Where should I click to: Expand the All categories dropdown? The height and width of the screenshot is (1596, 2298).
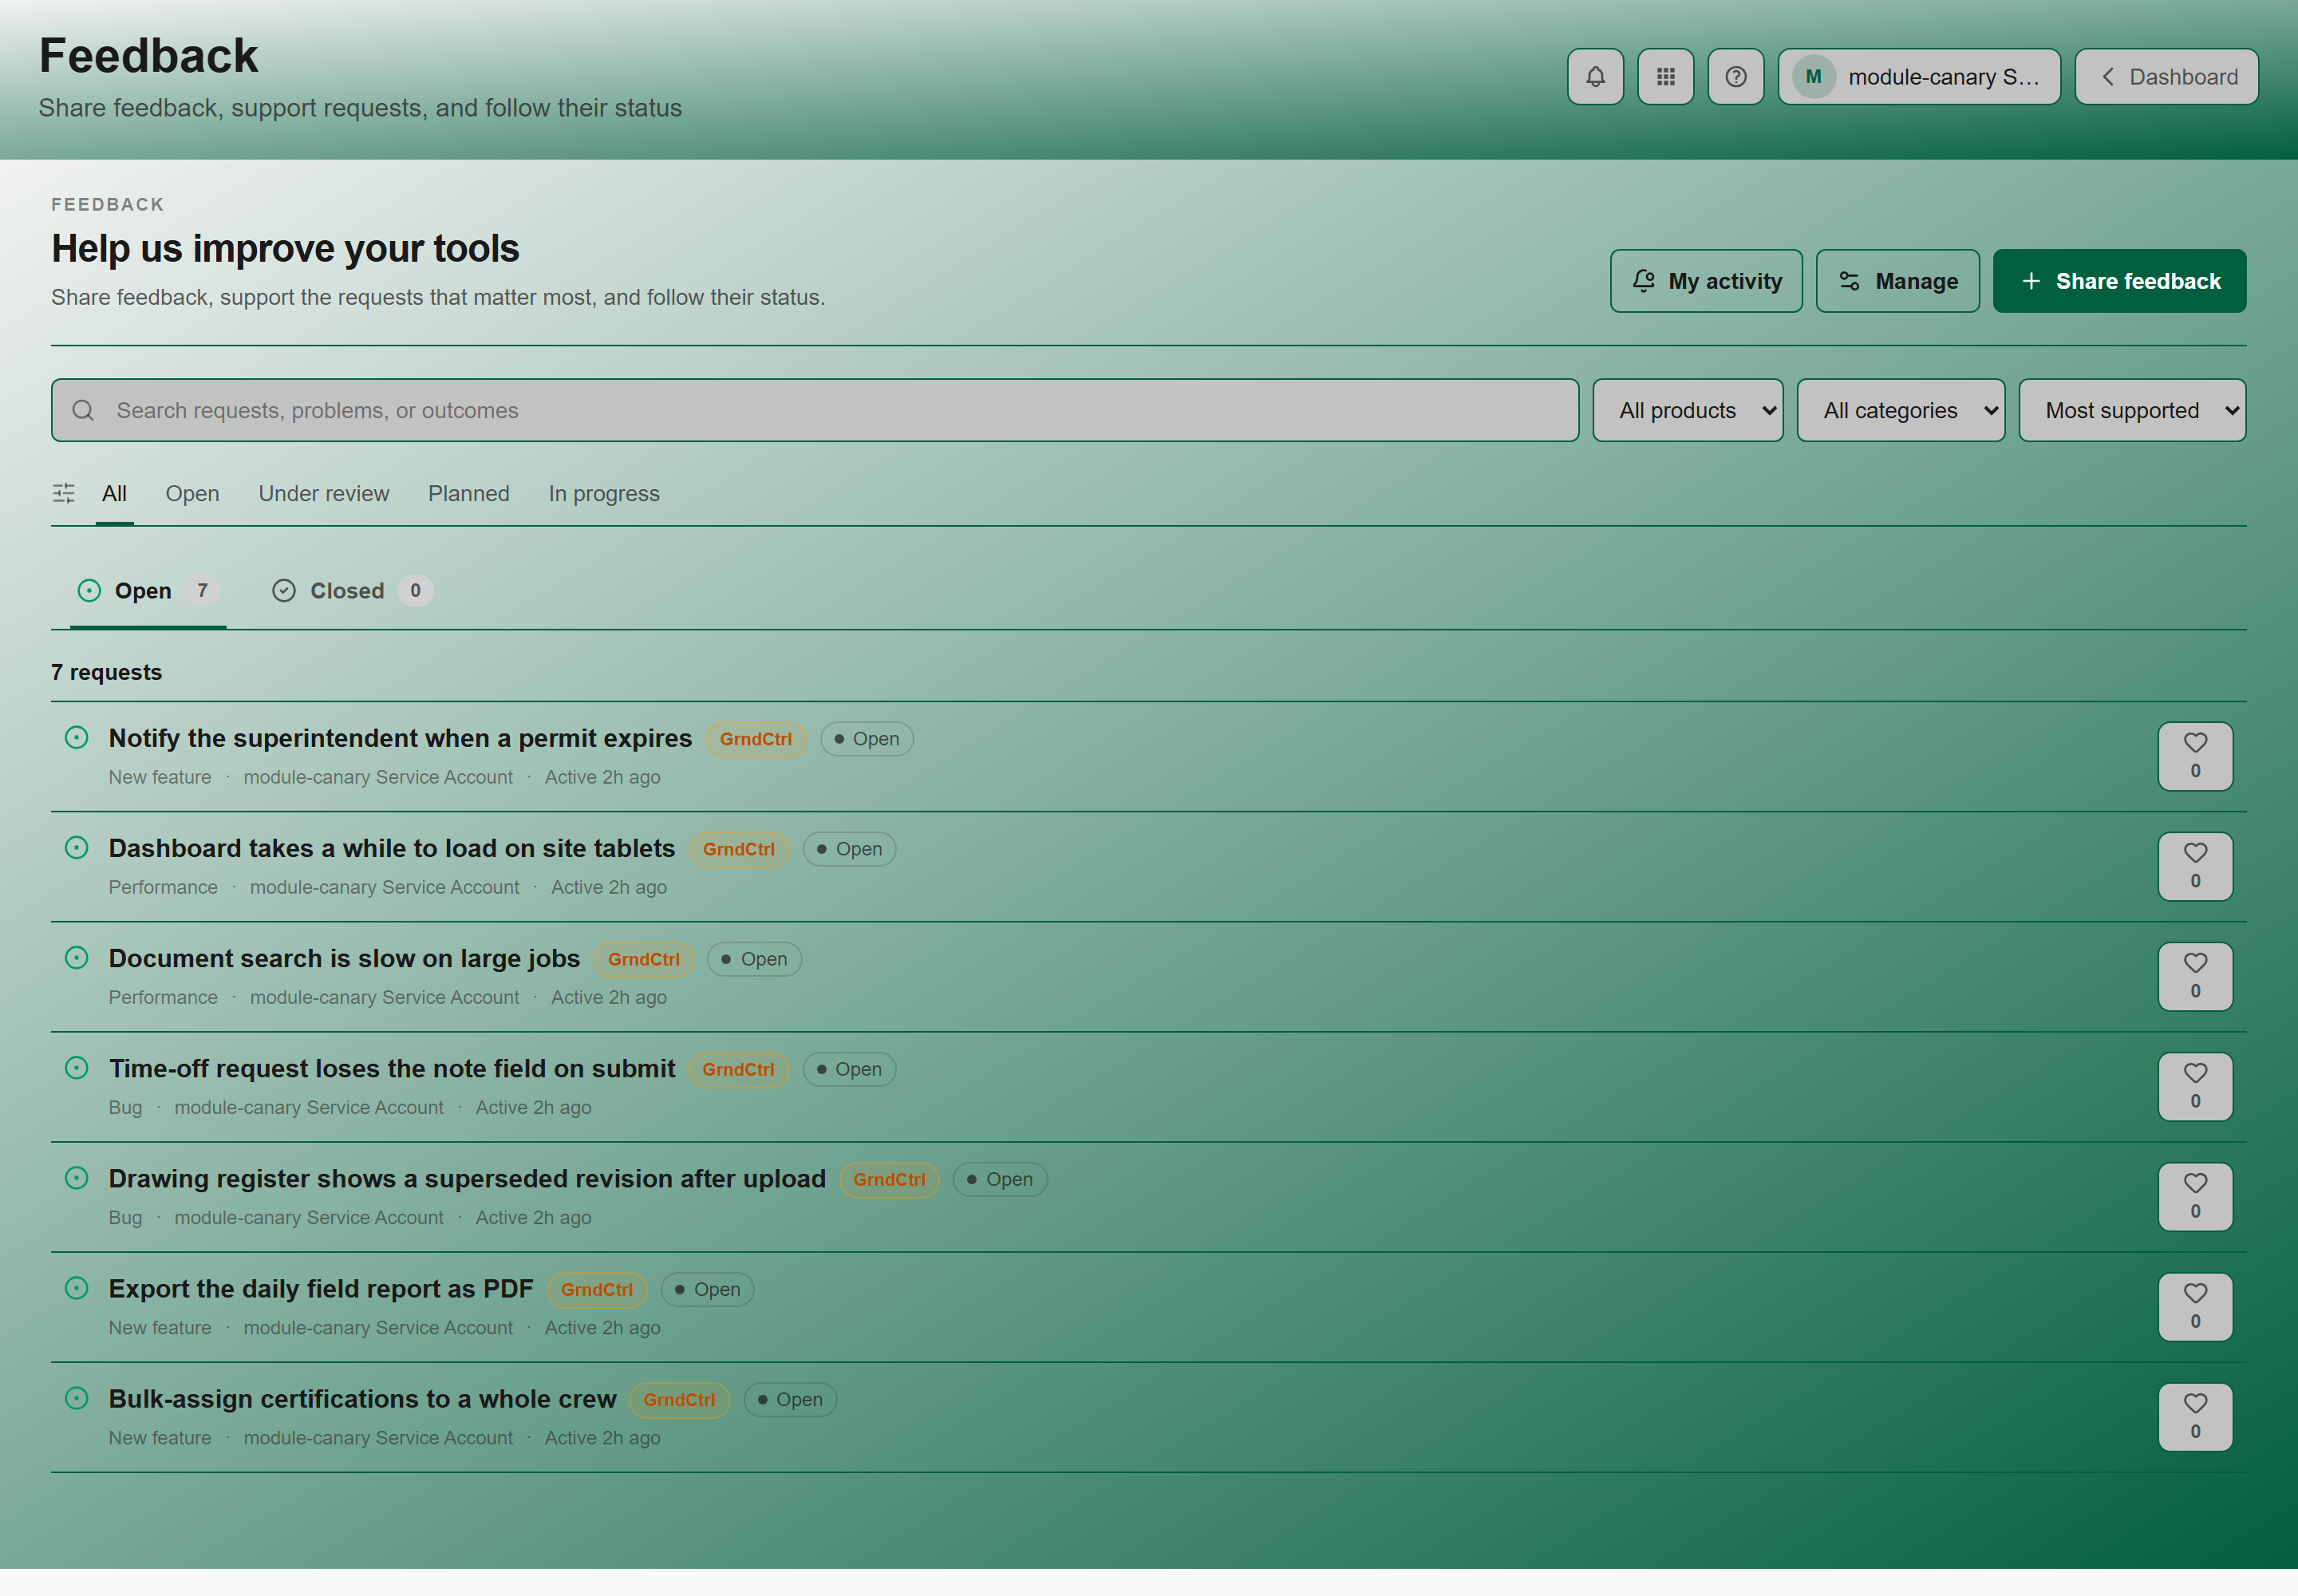pos(1900,410)
